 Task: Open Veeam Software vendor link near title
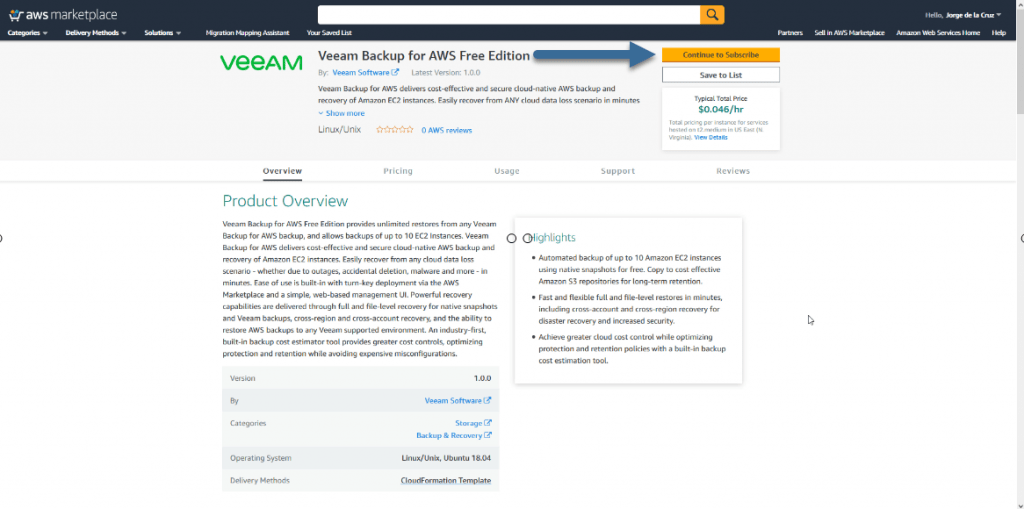coord(366,73)
